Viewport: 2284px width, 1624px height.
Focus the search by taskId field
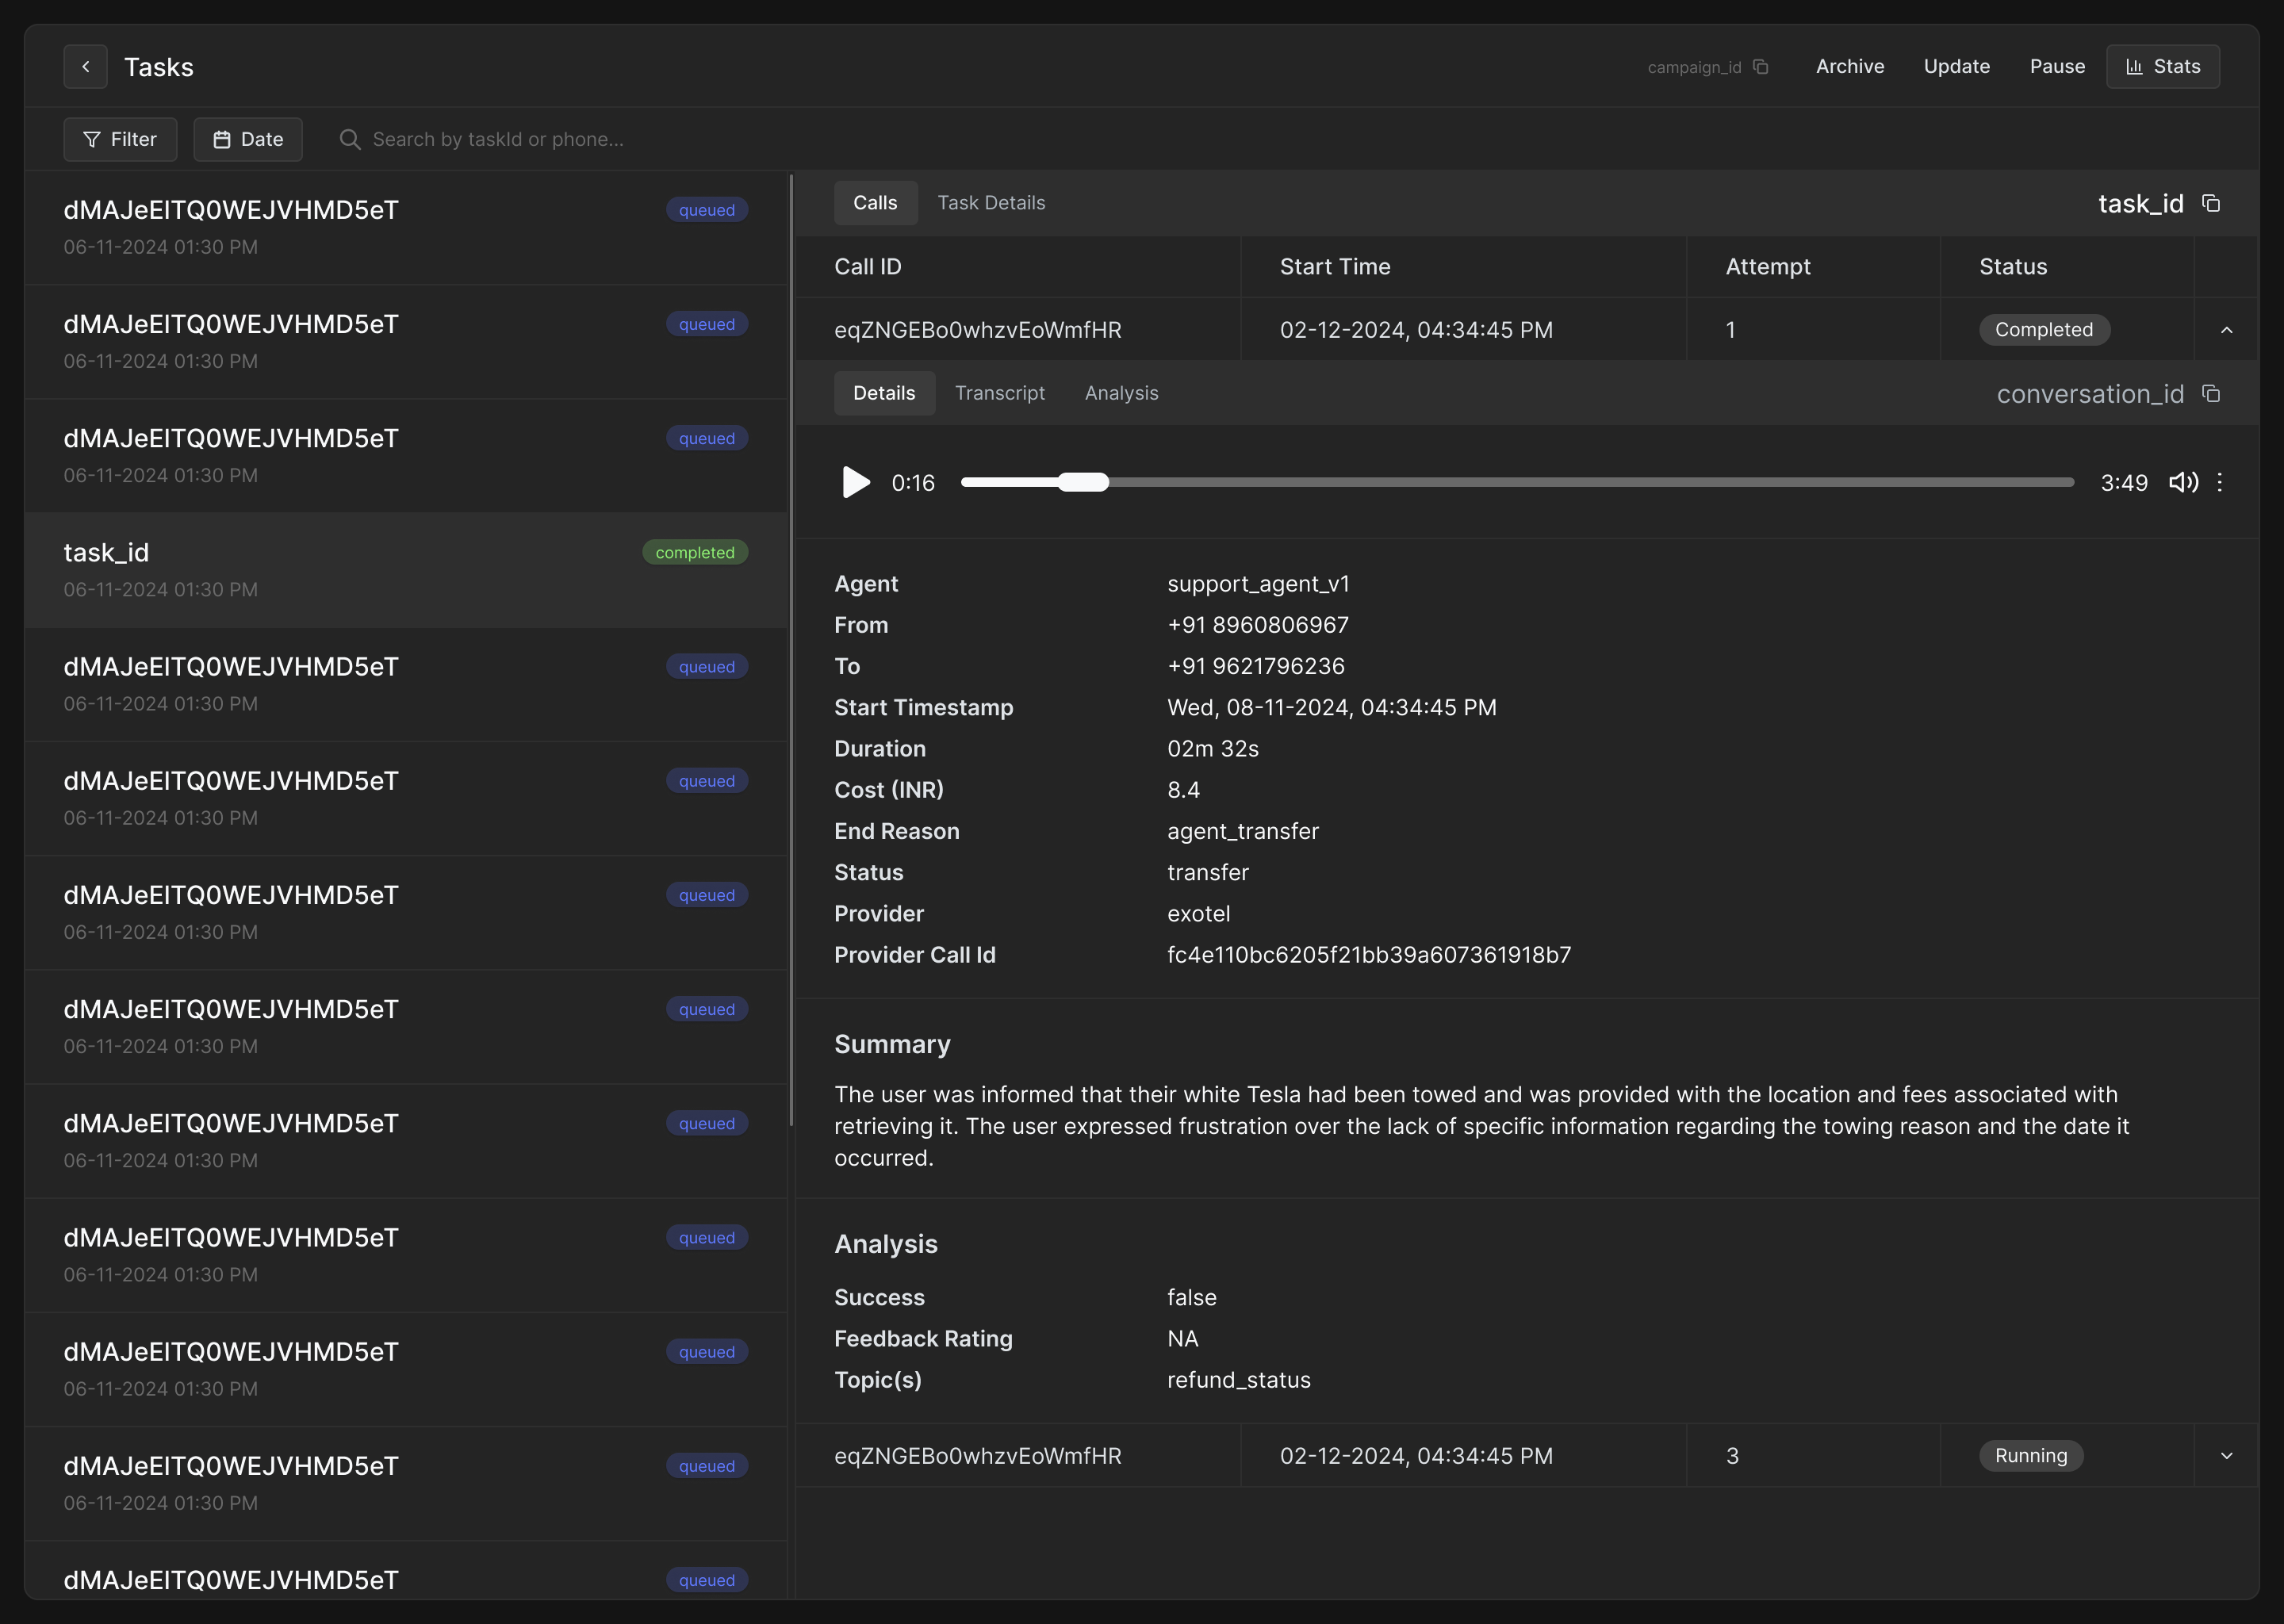[498, 140]
